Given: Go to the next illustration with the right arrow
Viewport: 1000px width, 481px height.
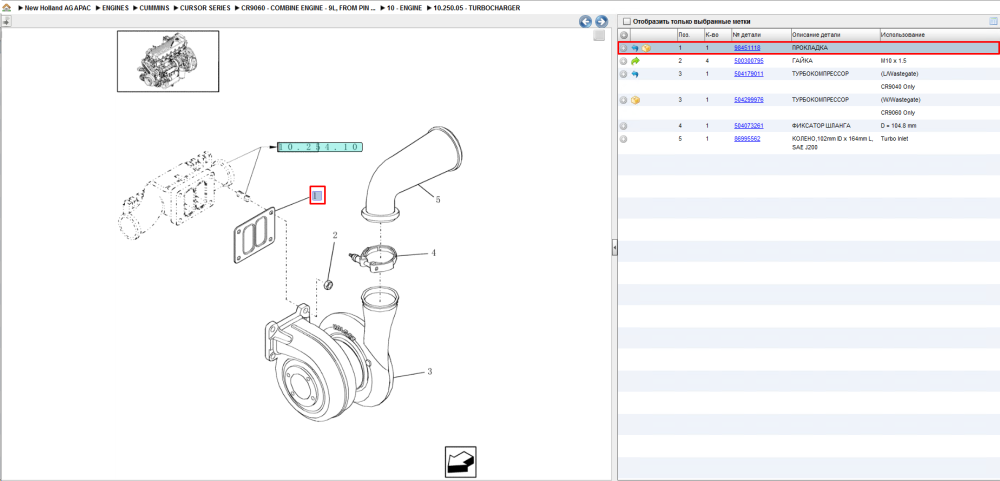Looking at the screenshot, I should (600, 22).
